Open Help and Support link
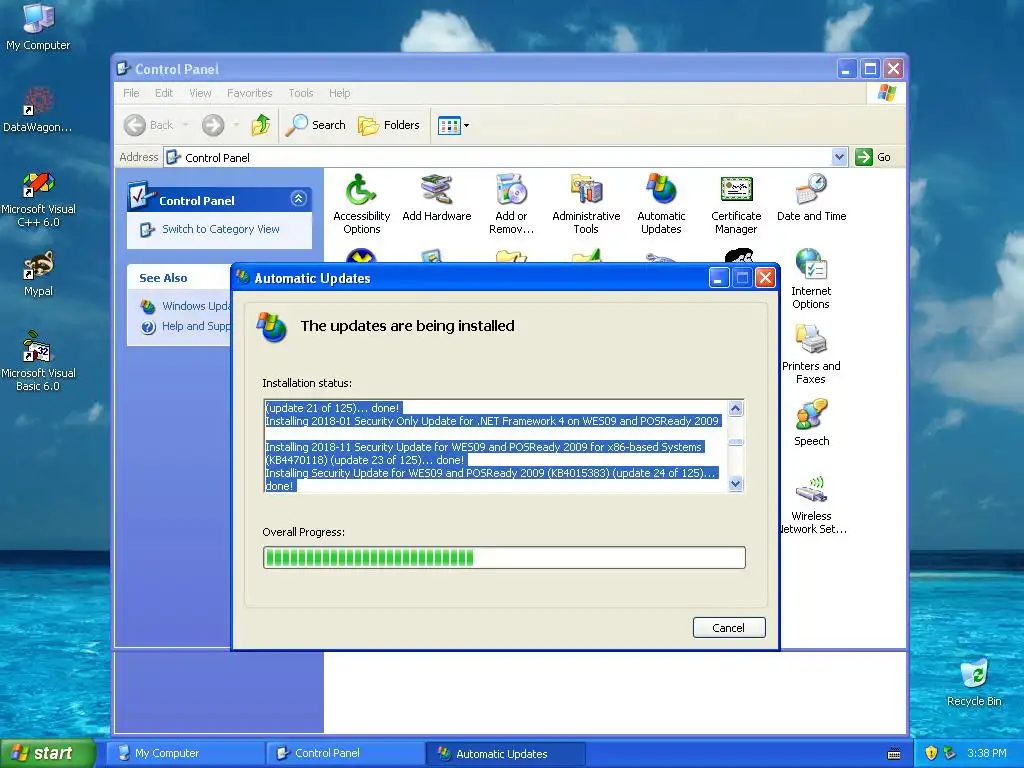This screenshot has height=768, width=1024. [x=196, y=326]
